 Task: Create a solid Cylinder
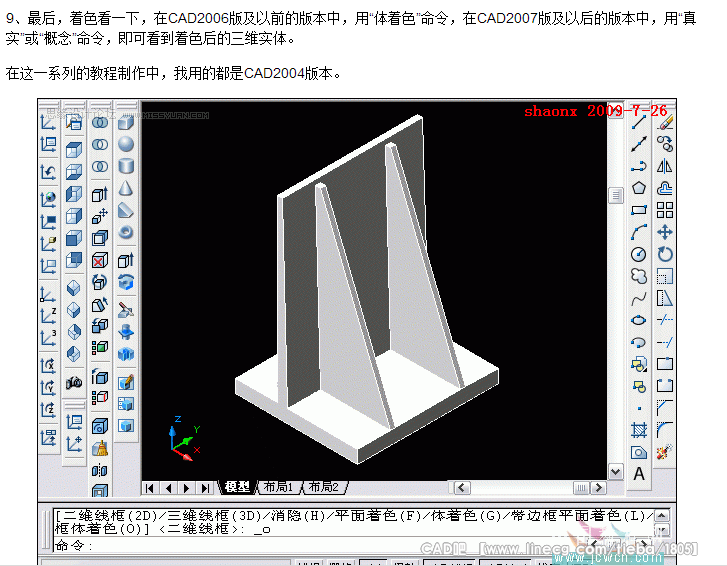tap(126, 166)
